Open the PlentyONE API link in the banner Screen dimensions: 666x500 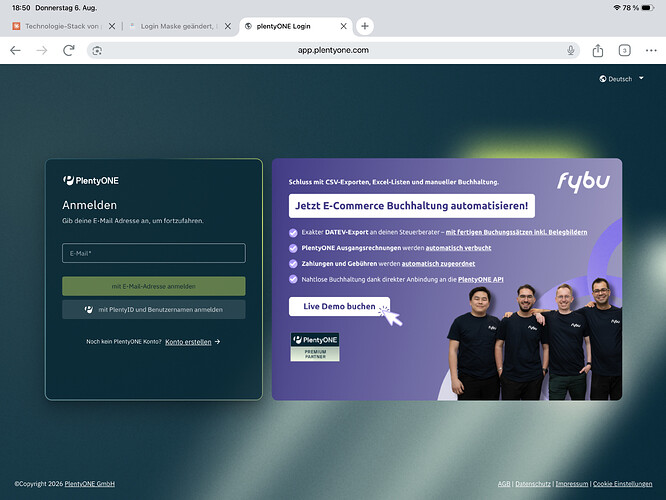(481, 280)
